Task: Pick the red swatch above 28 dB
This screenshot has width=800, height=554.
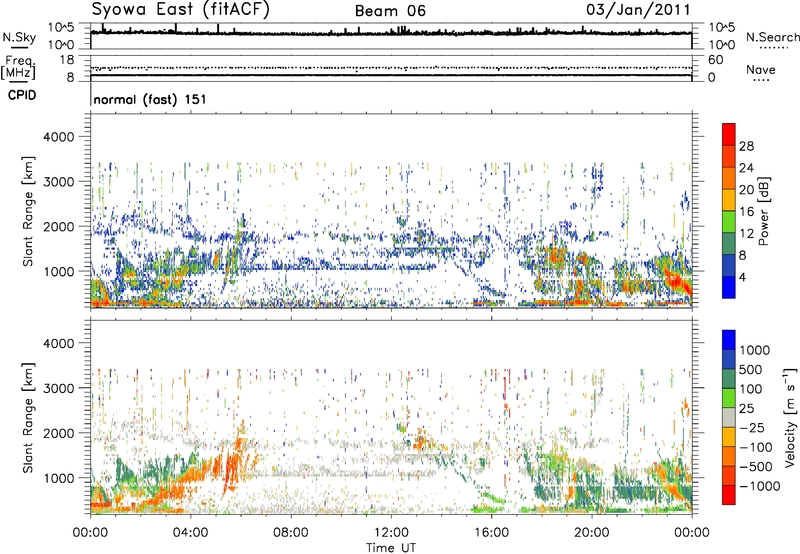Action: coord(729,134)
